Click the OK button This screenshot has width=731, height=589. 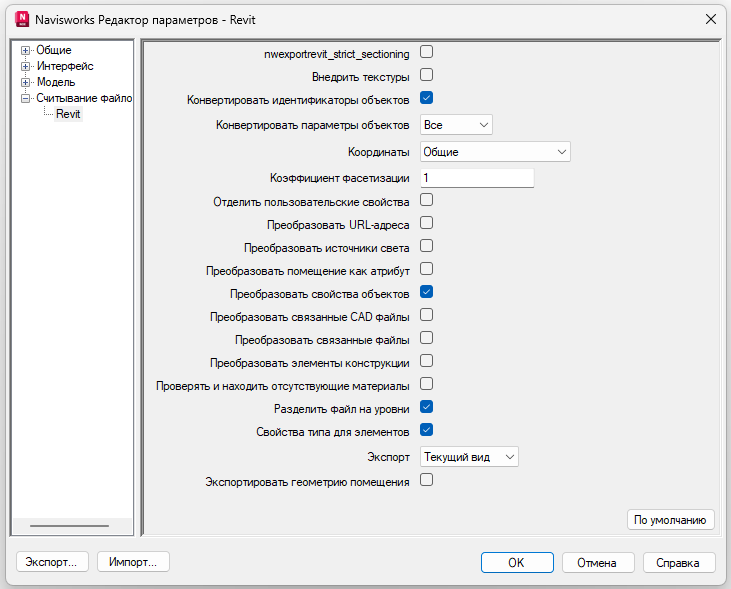pyautogui.click(x=516, y=562)
